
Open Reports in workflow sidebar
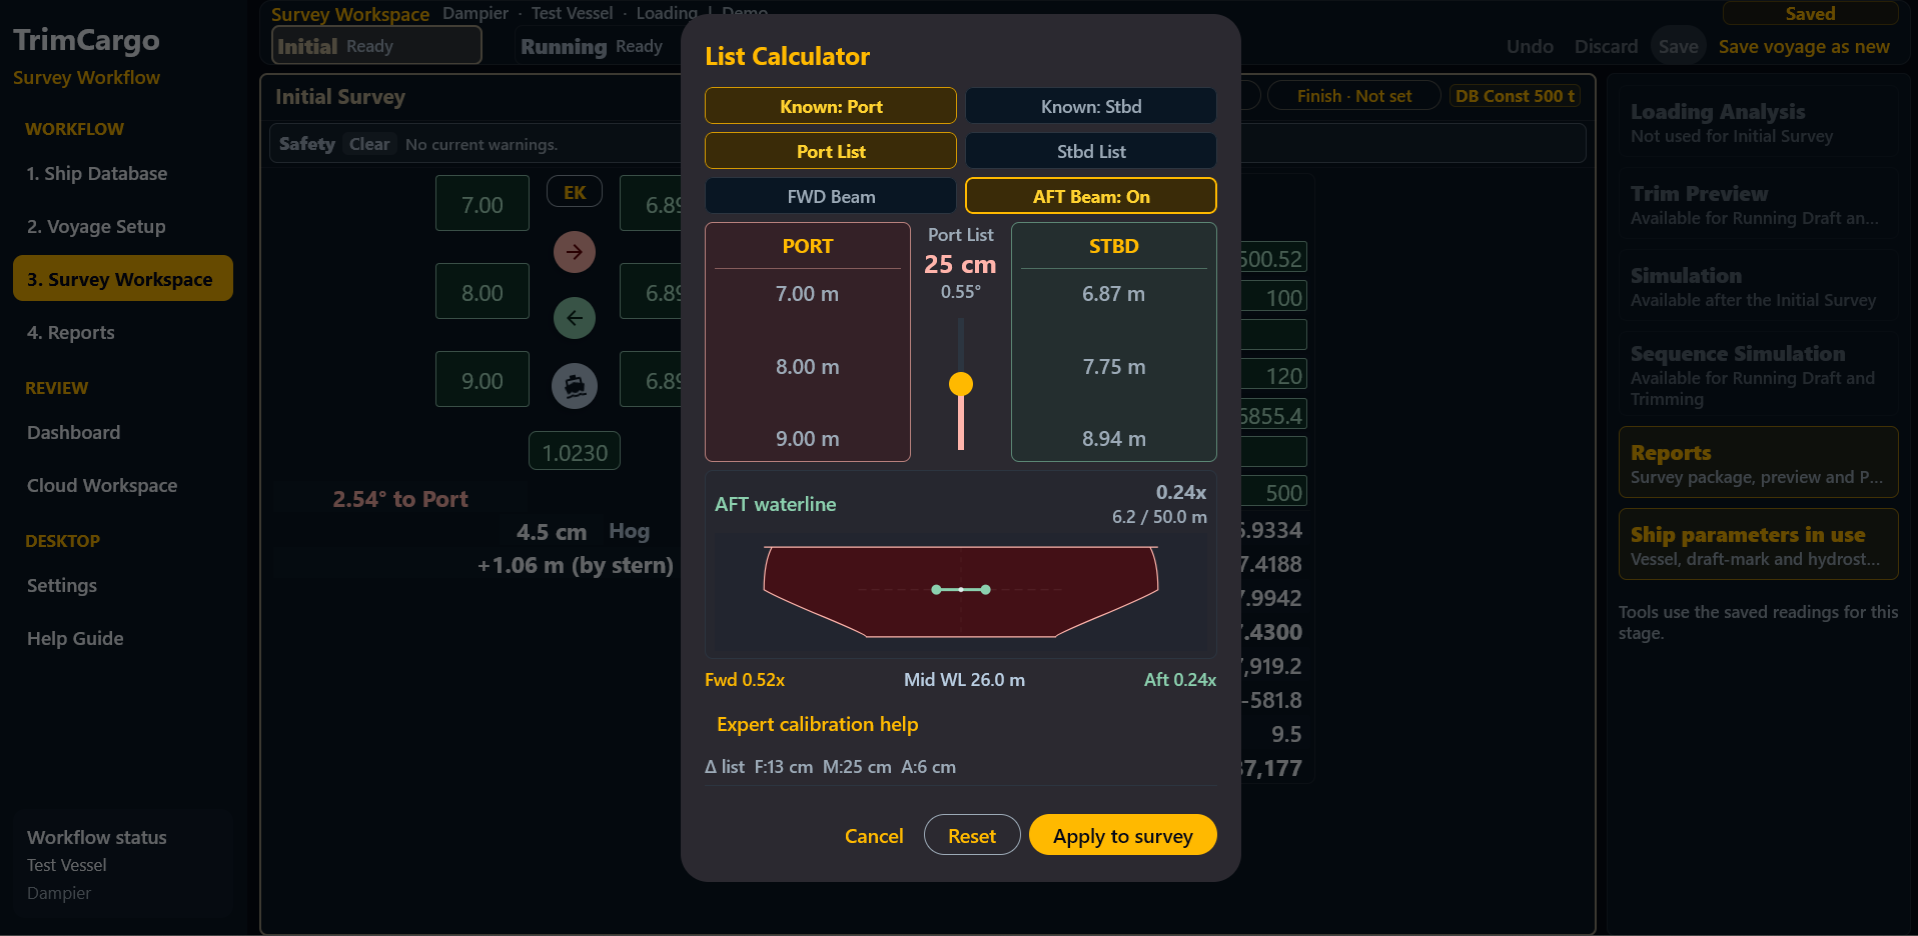tap(123, 332)
